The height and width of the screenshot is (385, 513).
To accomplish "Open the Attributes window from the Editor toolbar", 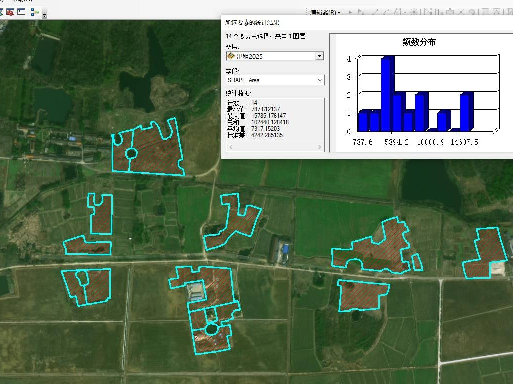I will coord(484,12).
